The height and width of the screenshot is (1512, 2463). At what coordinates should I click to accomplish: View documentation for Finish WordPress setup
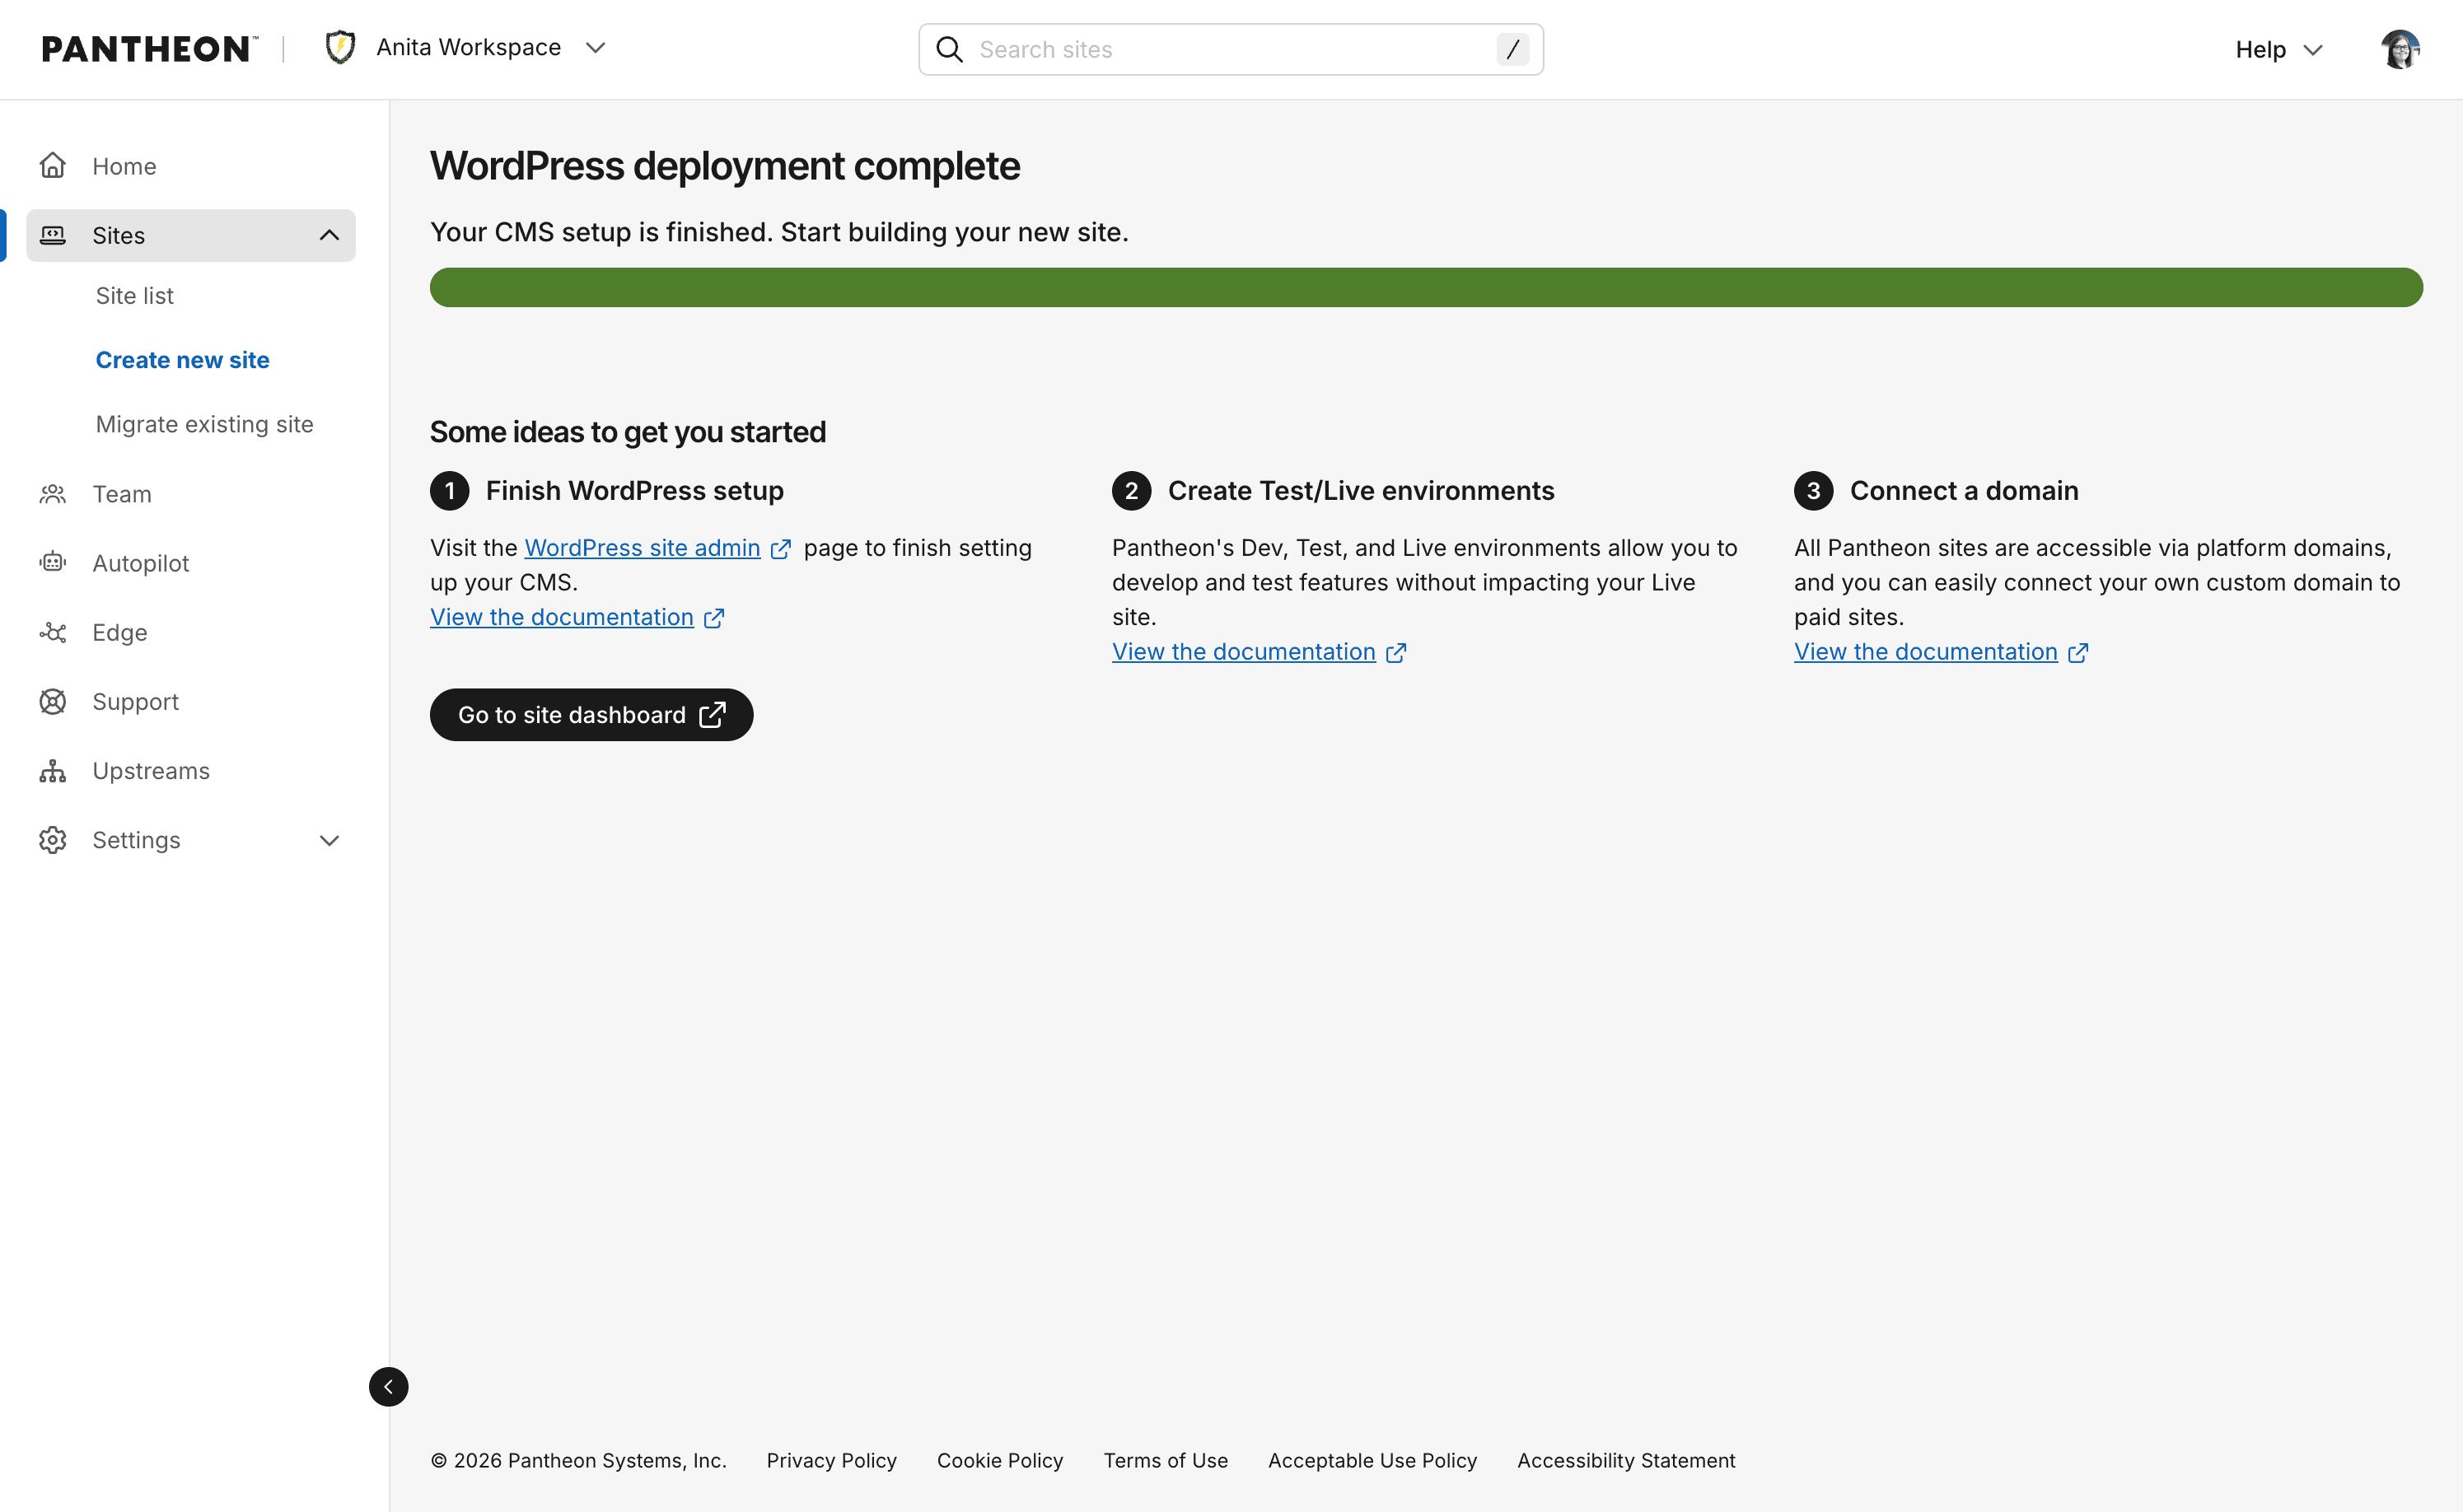[x=561, y=617]
